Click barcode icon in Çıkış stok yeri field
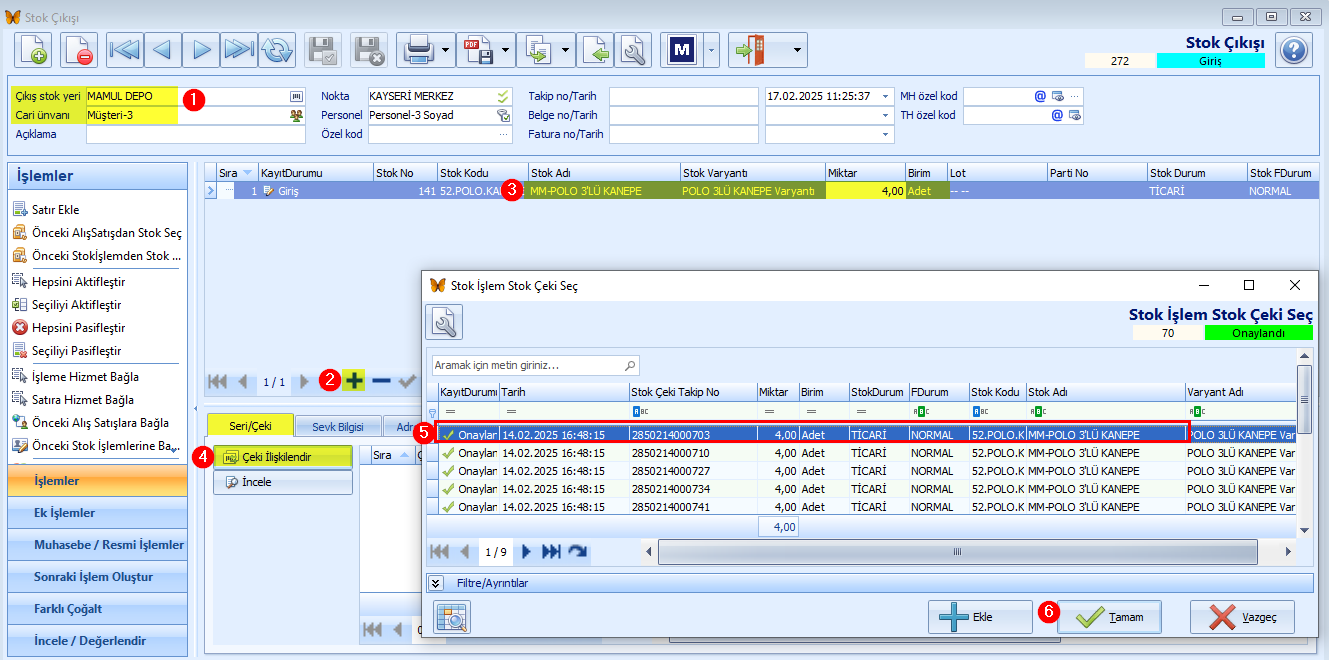1329x660 pixels. coord(296,96)
